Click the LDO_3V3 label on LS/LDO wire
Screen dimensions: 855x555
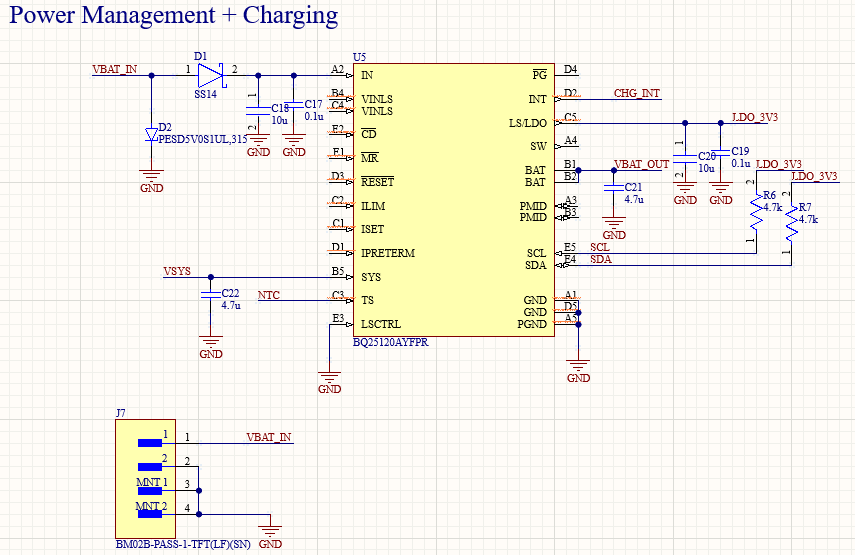(755, 117)
